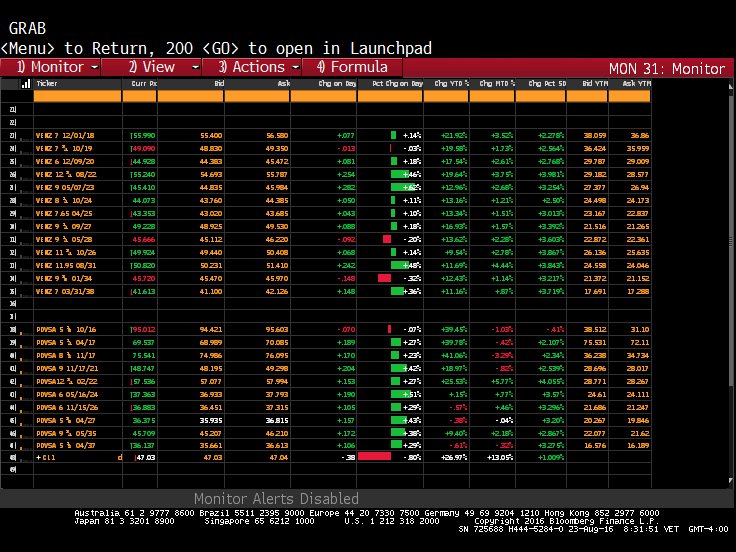This screenshot has width=736, height=552.
Task: Click the MON 31: Monitor title label
Action: pos(667,69)
